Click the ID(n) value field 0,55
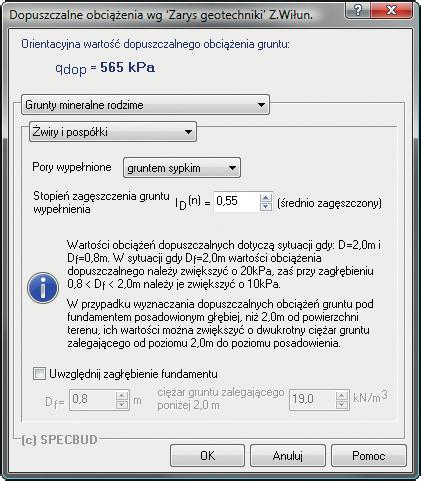Viewport: 421px width, 481px height. click(x=236, y=201)
